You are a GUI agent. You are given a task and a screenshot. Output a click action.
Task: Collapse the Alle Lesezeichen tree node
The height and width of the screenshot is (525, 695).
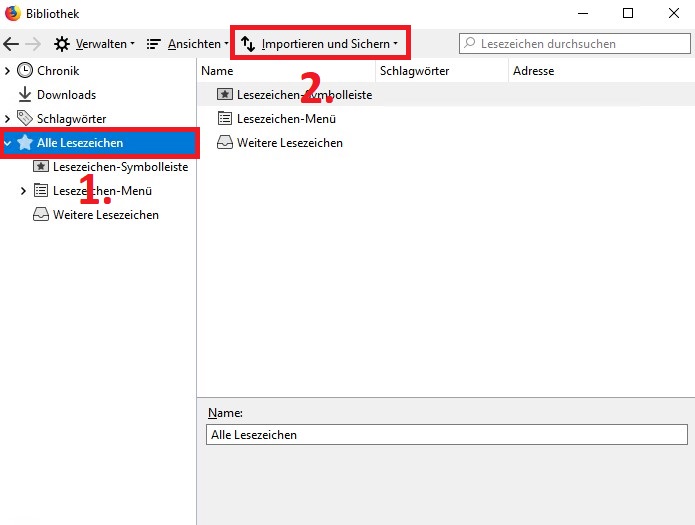point(8,143)
